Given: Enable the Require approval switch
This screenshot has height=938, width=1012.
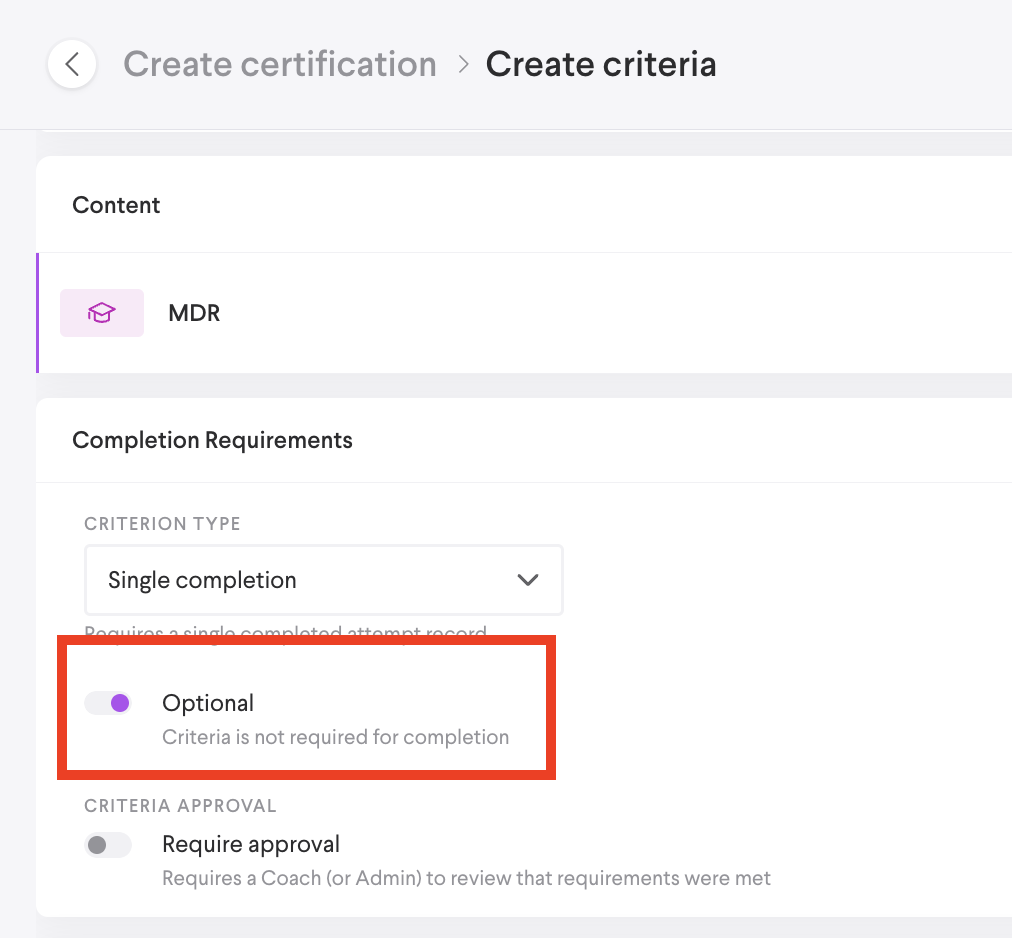Looking at the screenshot, I should (108, 845).
